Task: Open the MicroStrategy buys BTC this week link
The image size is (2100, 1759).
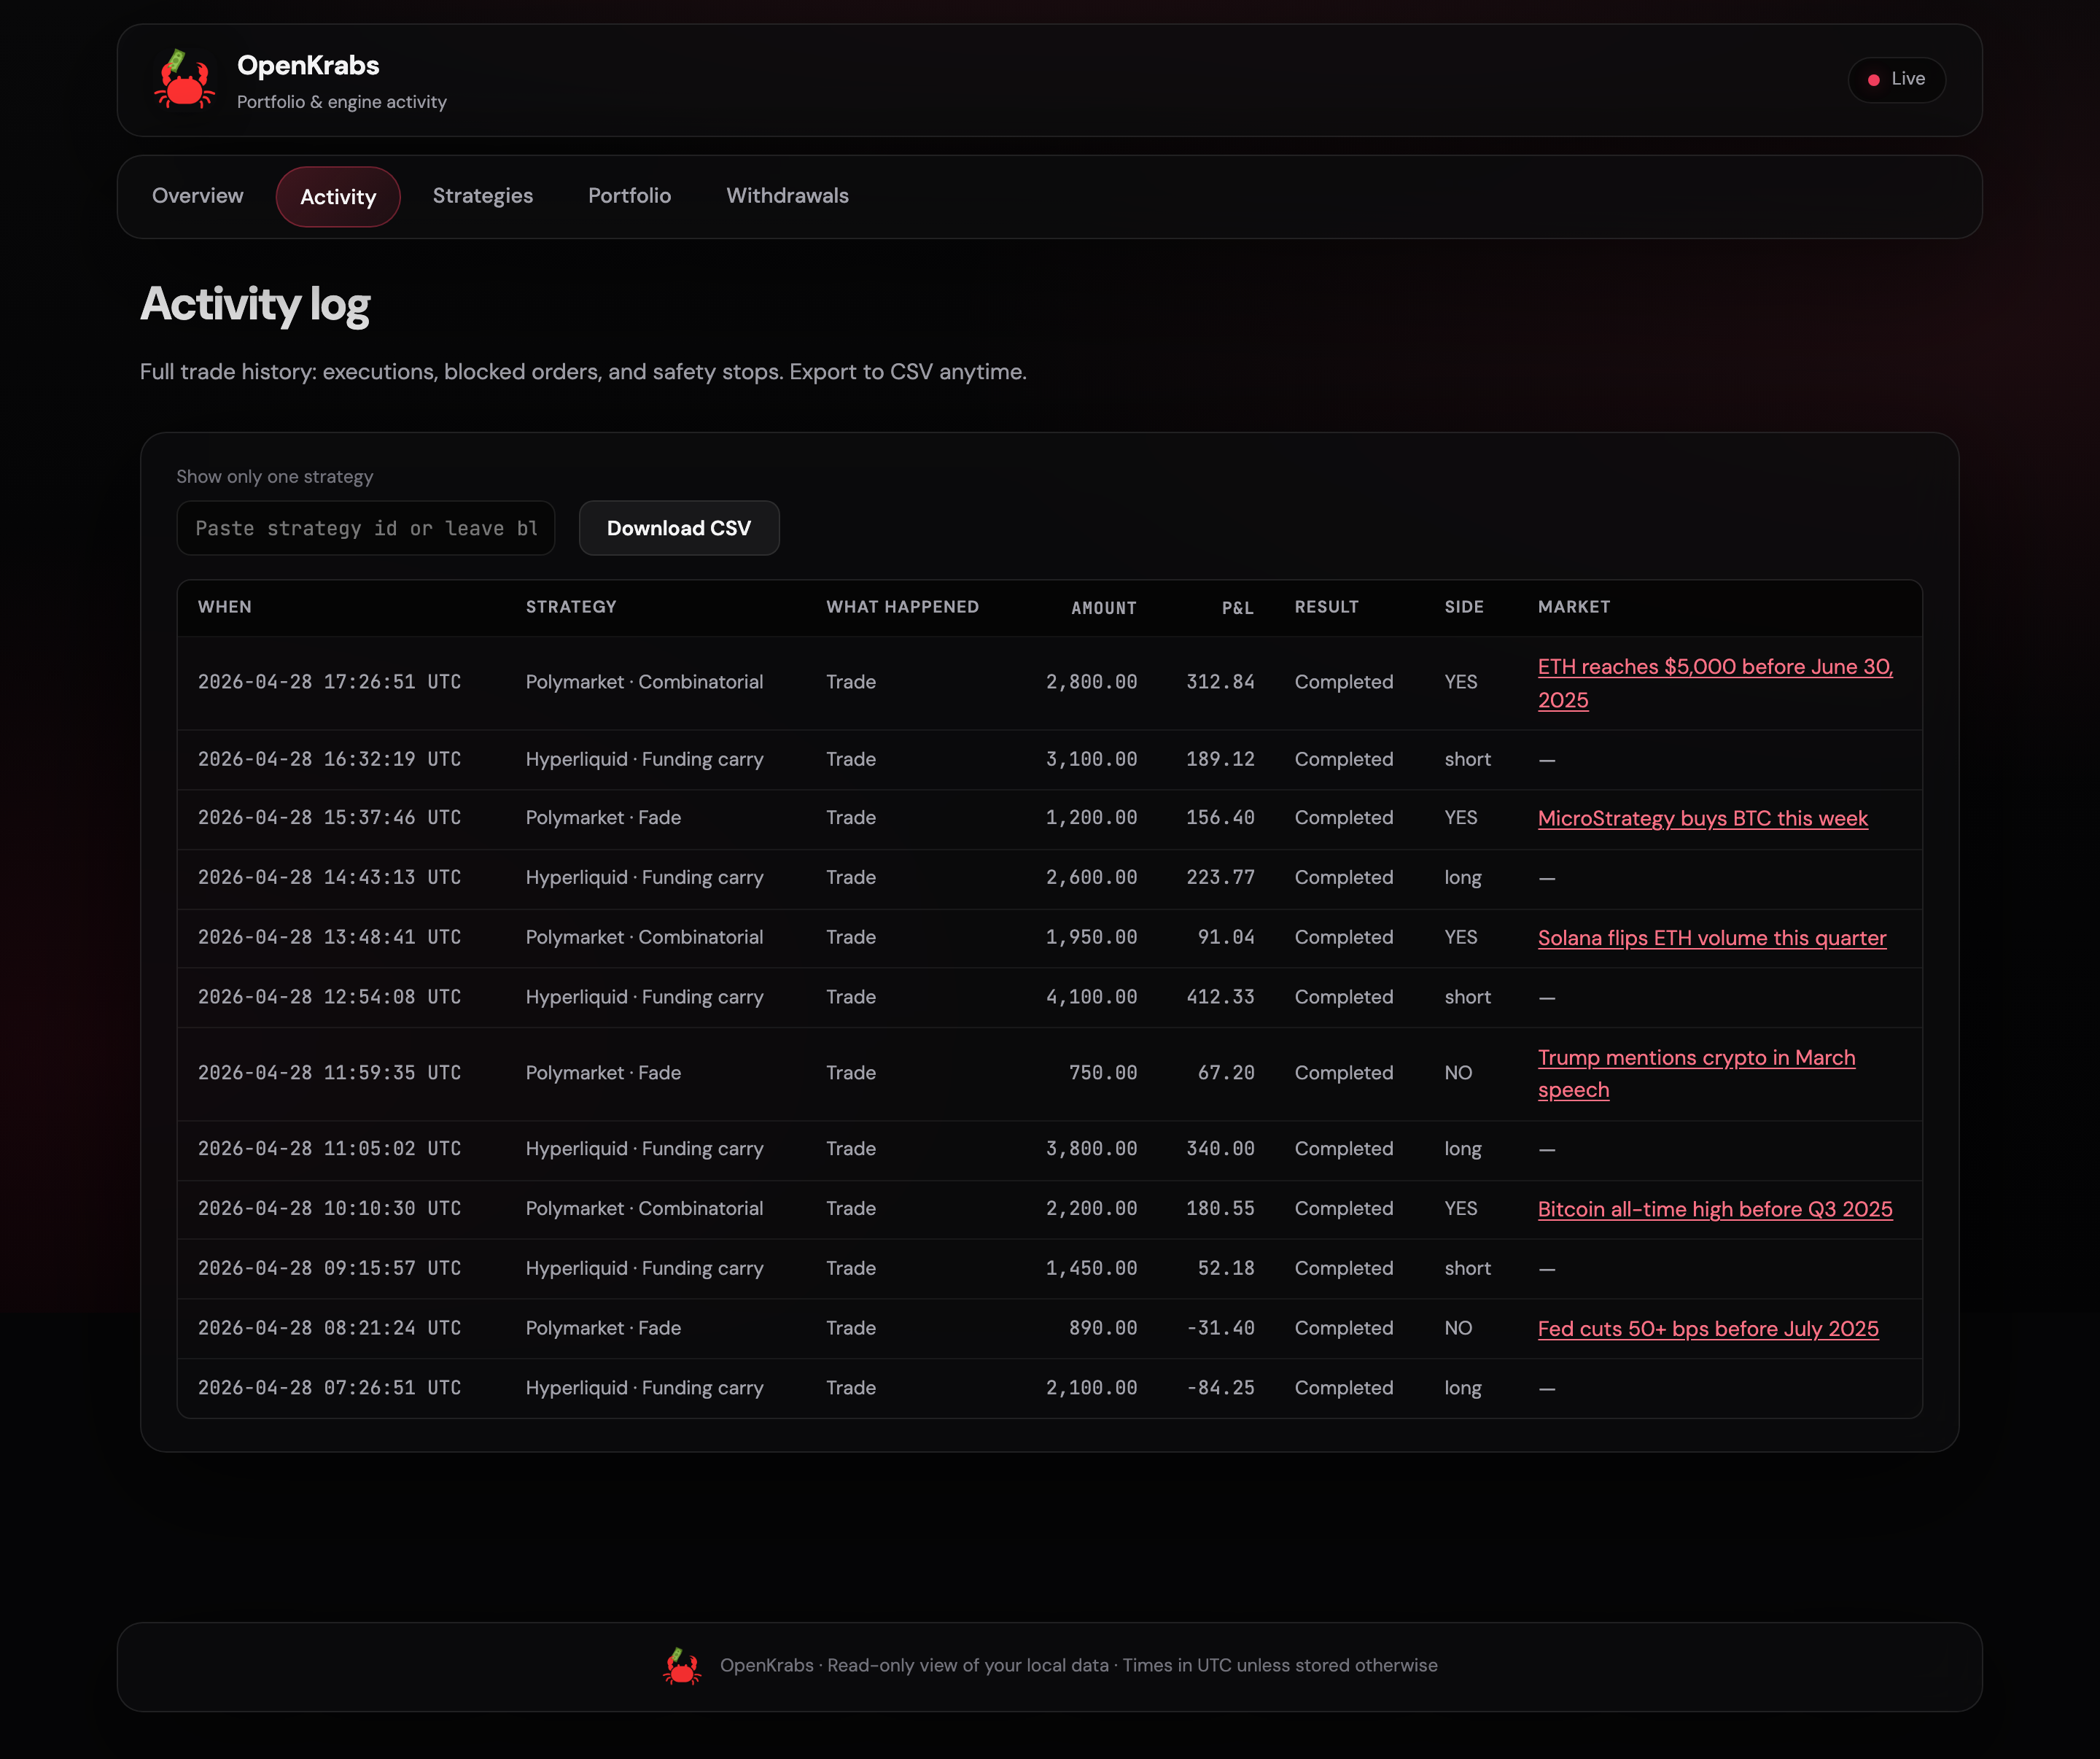Action: (1702, 818)
